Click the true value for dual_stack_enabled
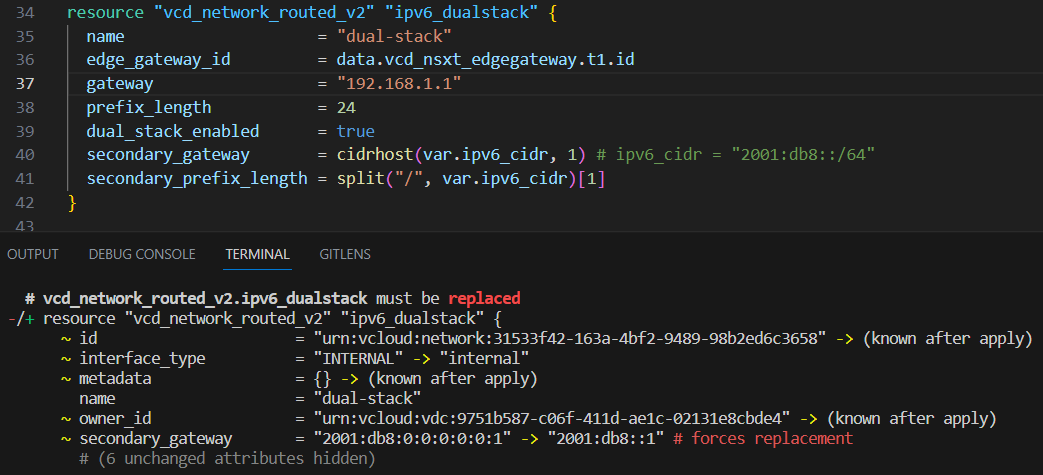1043x475 pixels. (x=355, y=132)
